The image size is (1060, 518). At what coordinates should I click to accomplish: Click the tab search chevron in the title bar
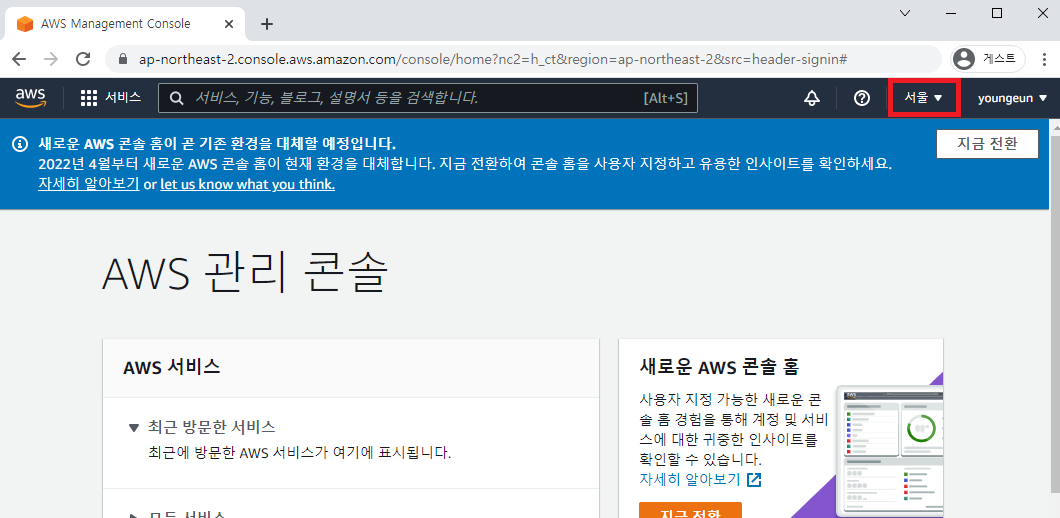(x=905, y=13)
